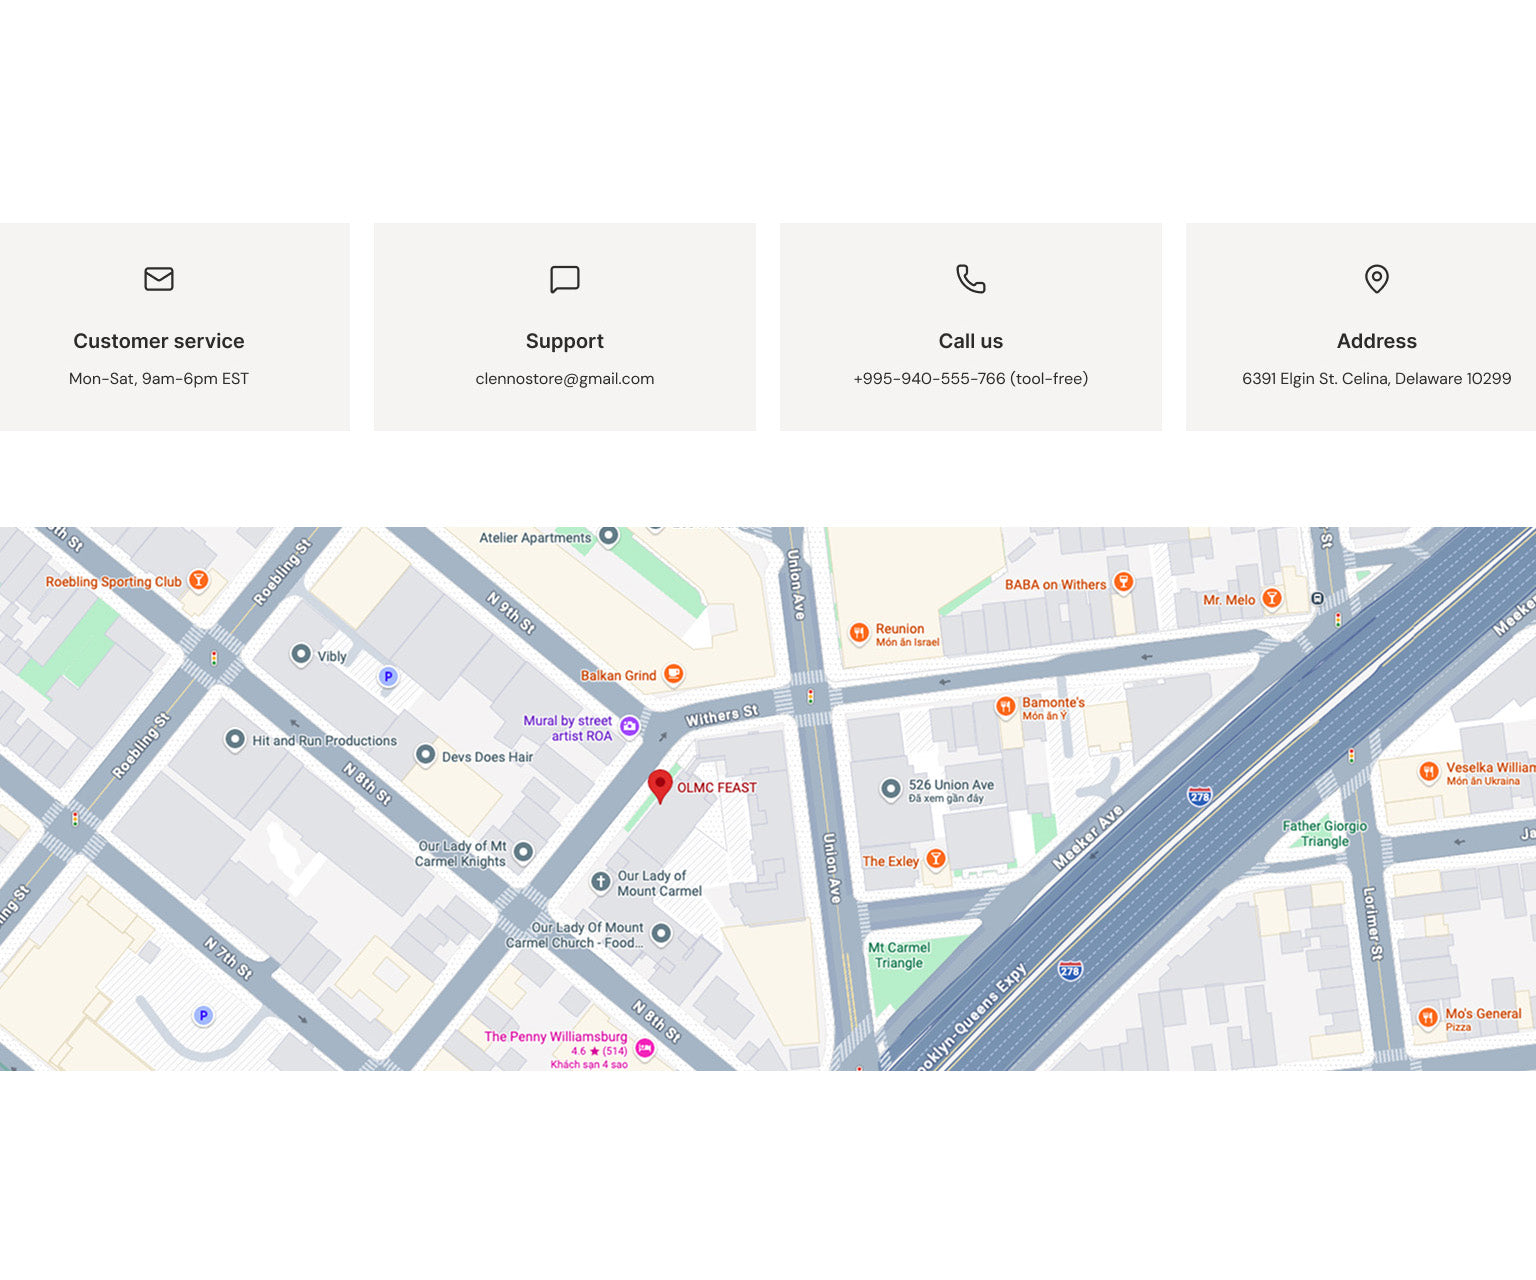This screenshot has width=1536, height=1280.
Task: Click the BABA on Withers bar marker
Action: coord(1123,582)
